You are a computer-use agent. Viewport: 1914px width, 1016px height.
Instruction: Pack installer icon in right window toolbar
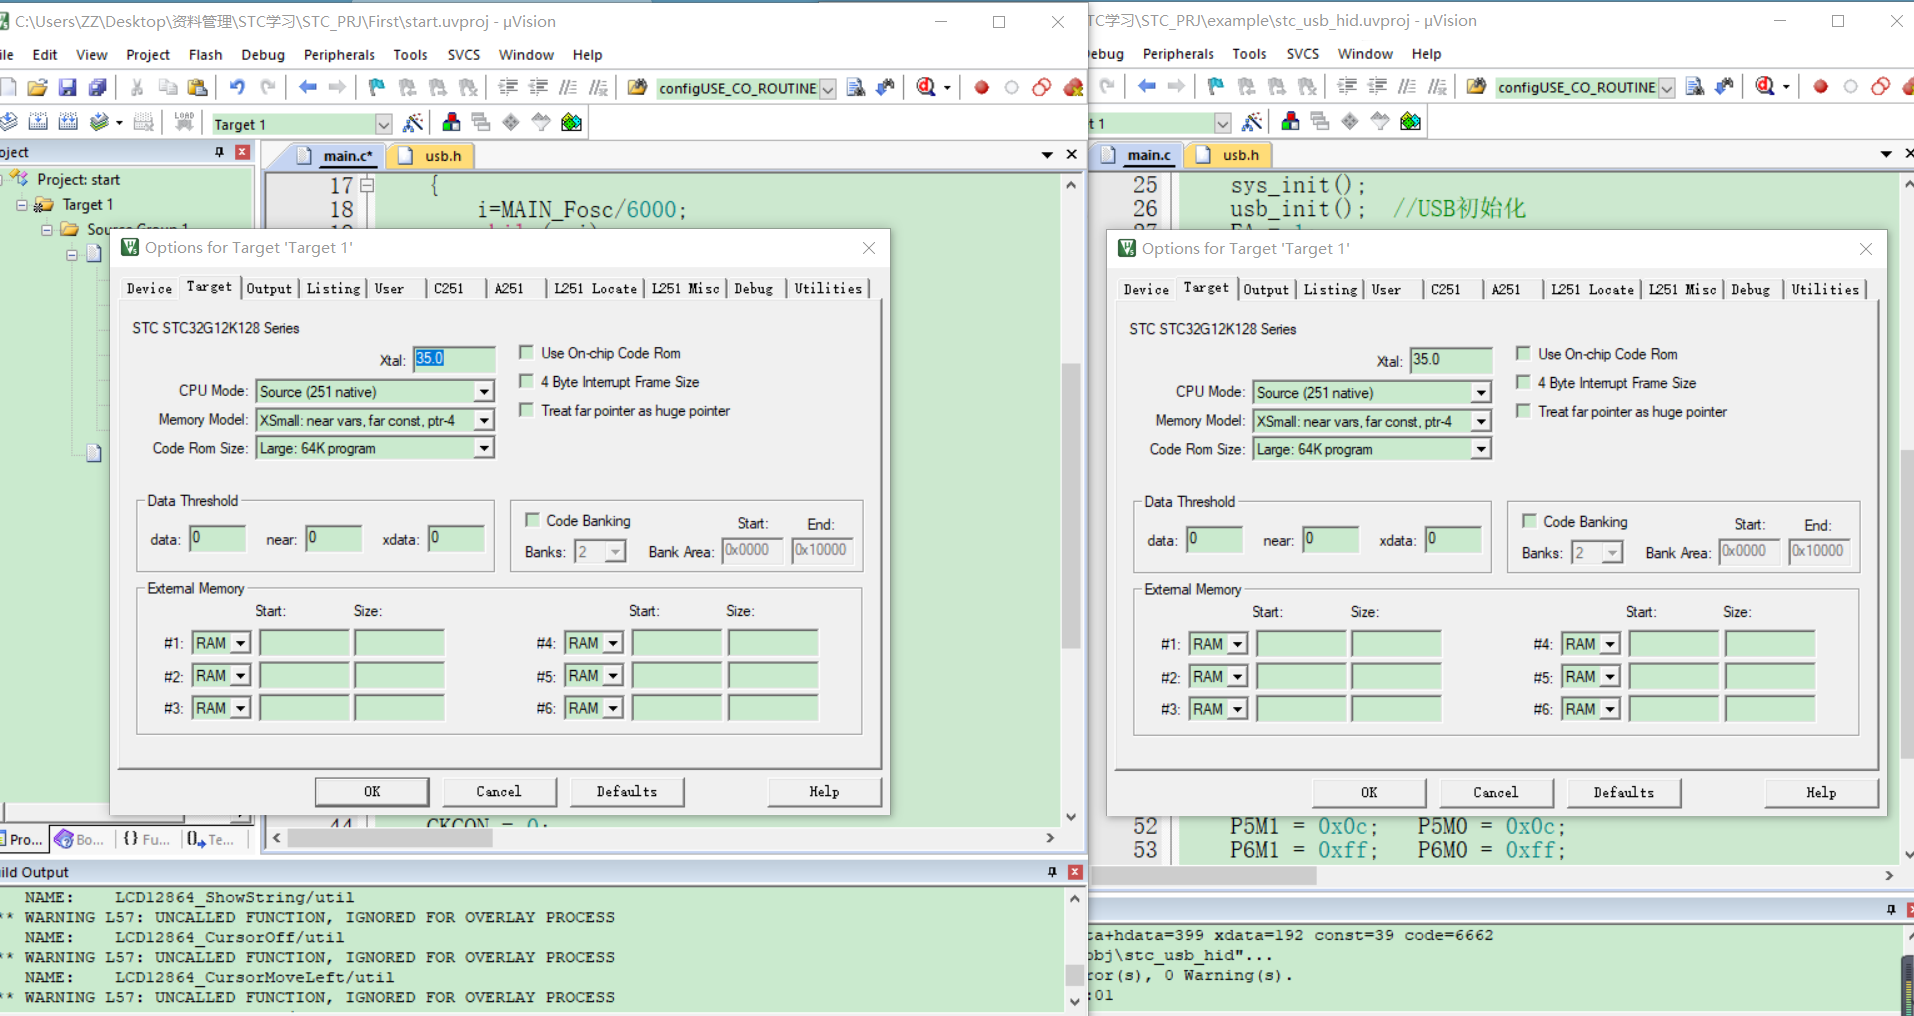pyautogui.click(x=1410, y=122)
